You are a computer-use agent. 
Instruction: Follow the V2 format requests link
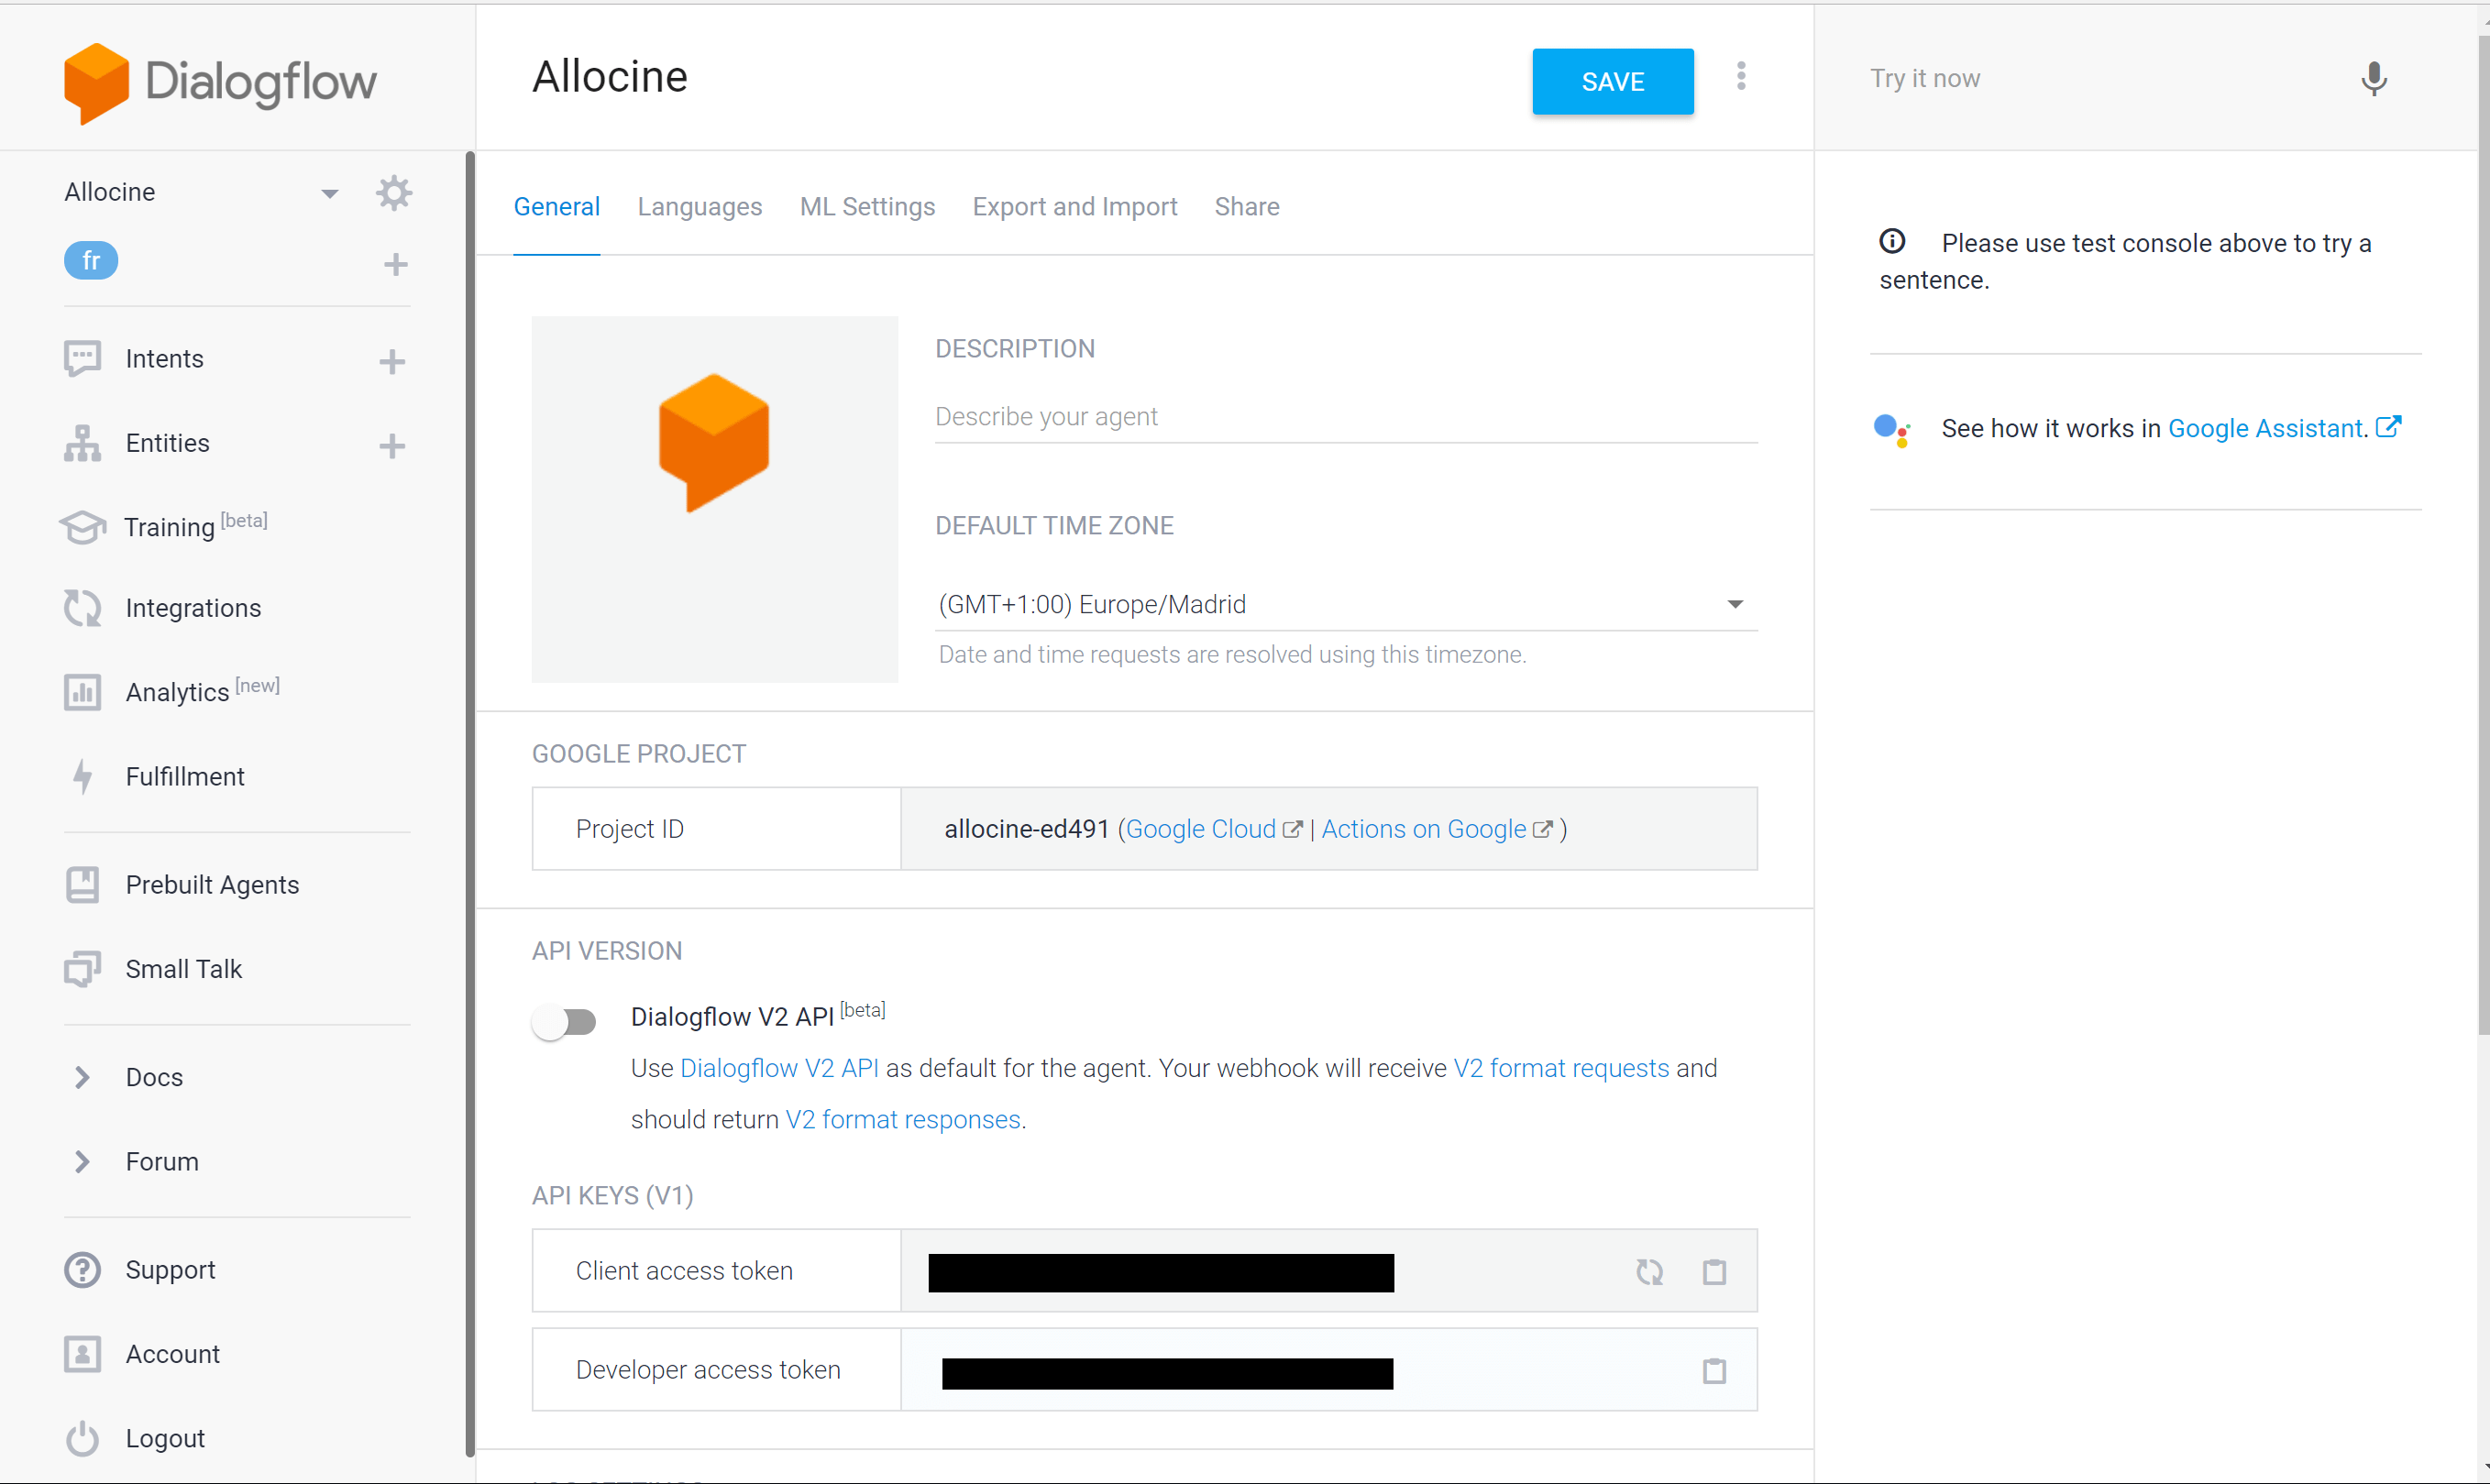point(1561,1068)
